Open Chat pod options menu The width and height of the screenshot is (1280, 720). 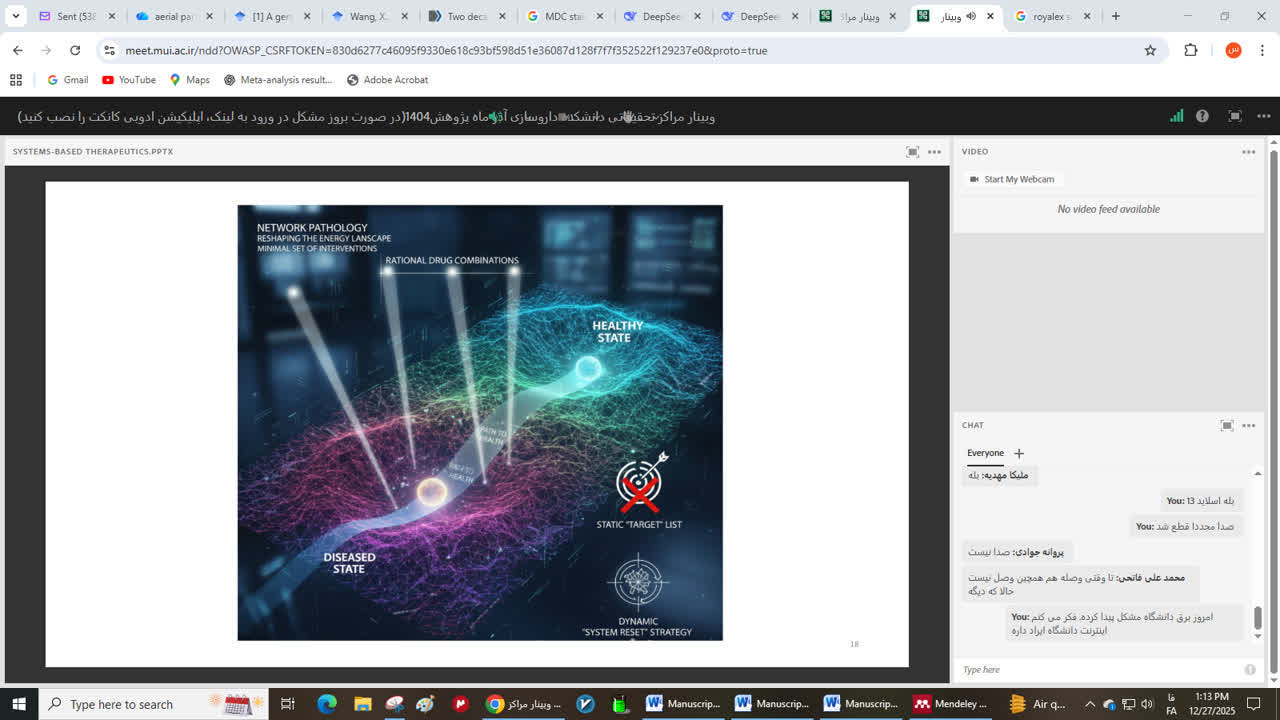pyautogui.click(x=1248, y=425)
